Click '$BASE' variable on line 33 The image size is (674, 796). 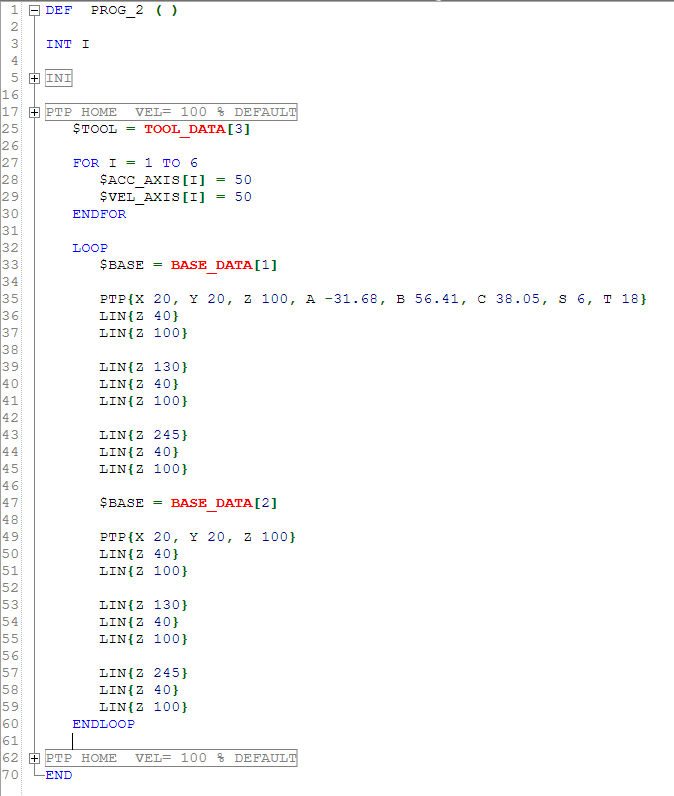pos(122,265)
